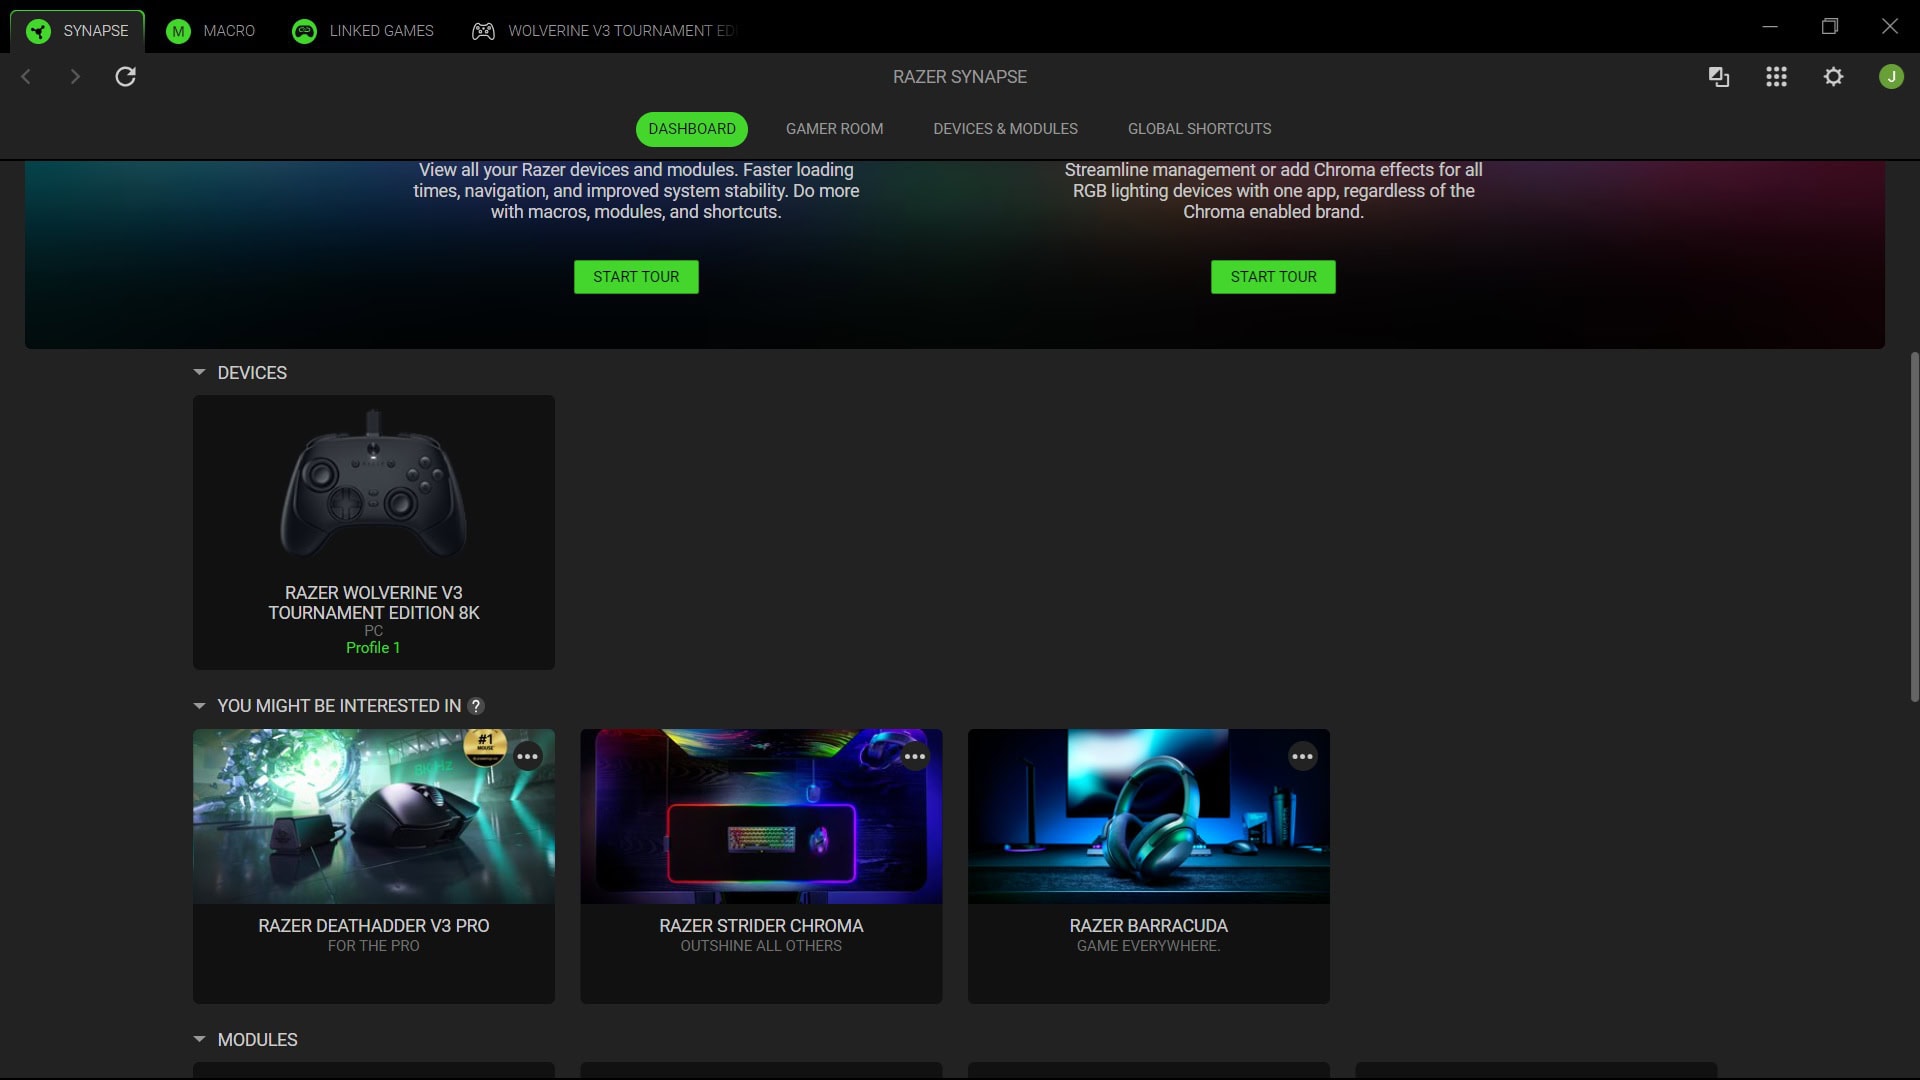Click the refresh icon

tap(126, 76)
